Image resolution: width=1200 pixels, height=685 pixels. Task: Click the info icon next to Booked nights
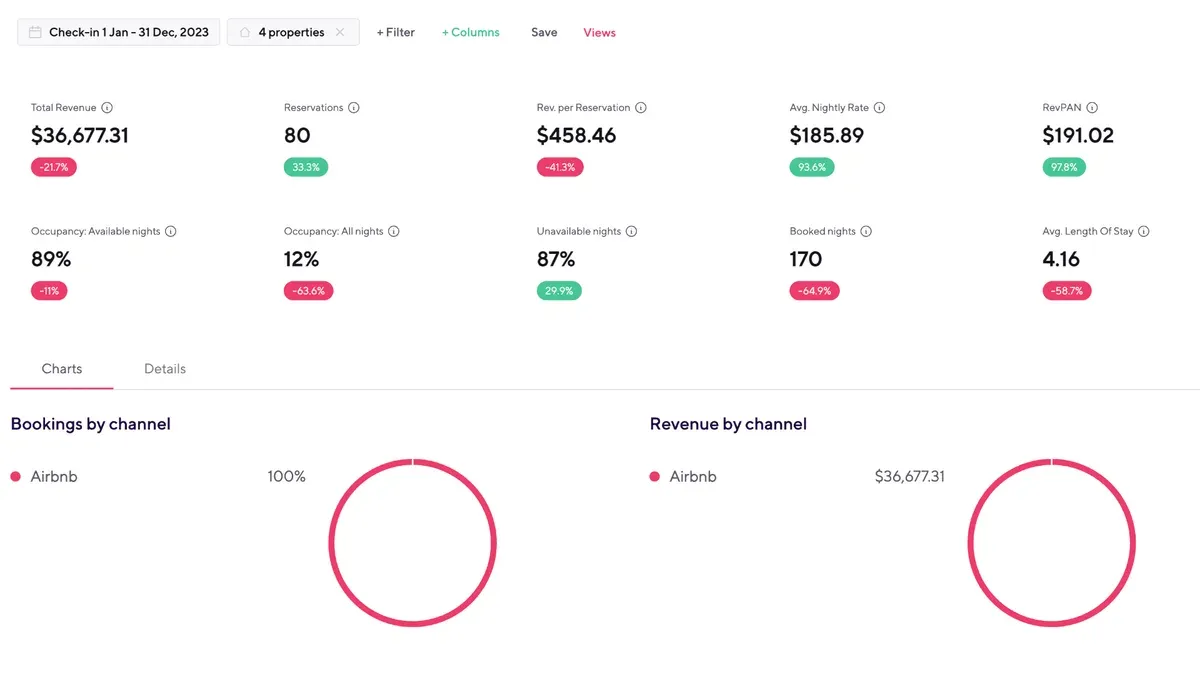click(866, 232)
